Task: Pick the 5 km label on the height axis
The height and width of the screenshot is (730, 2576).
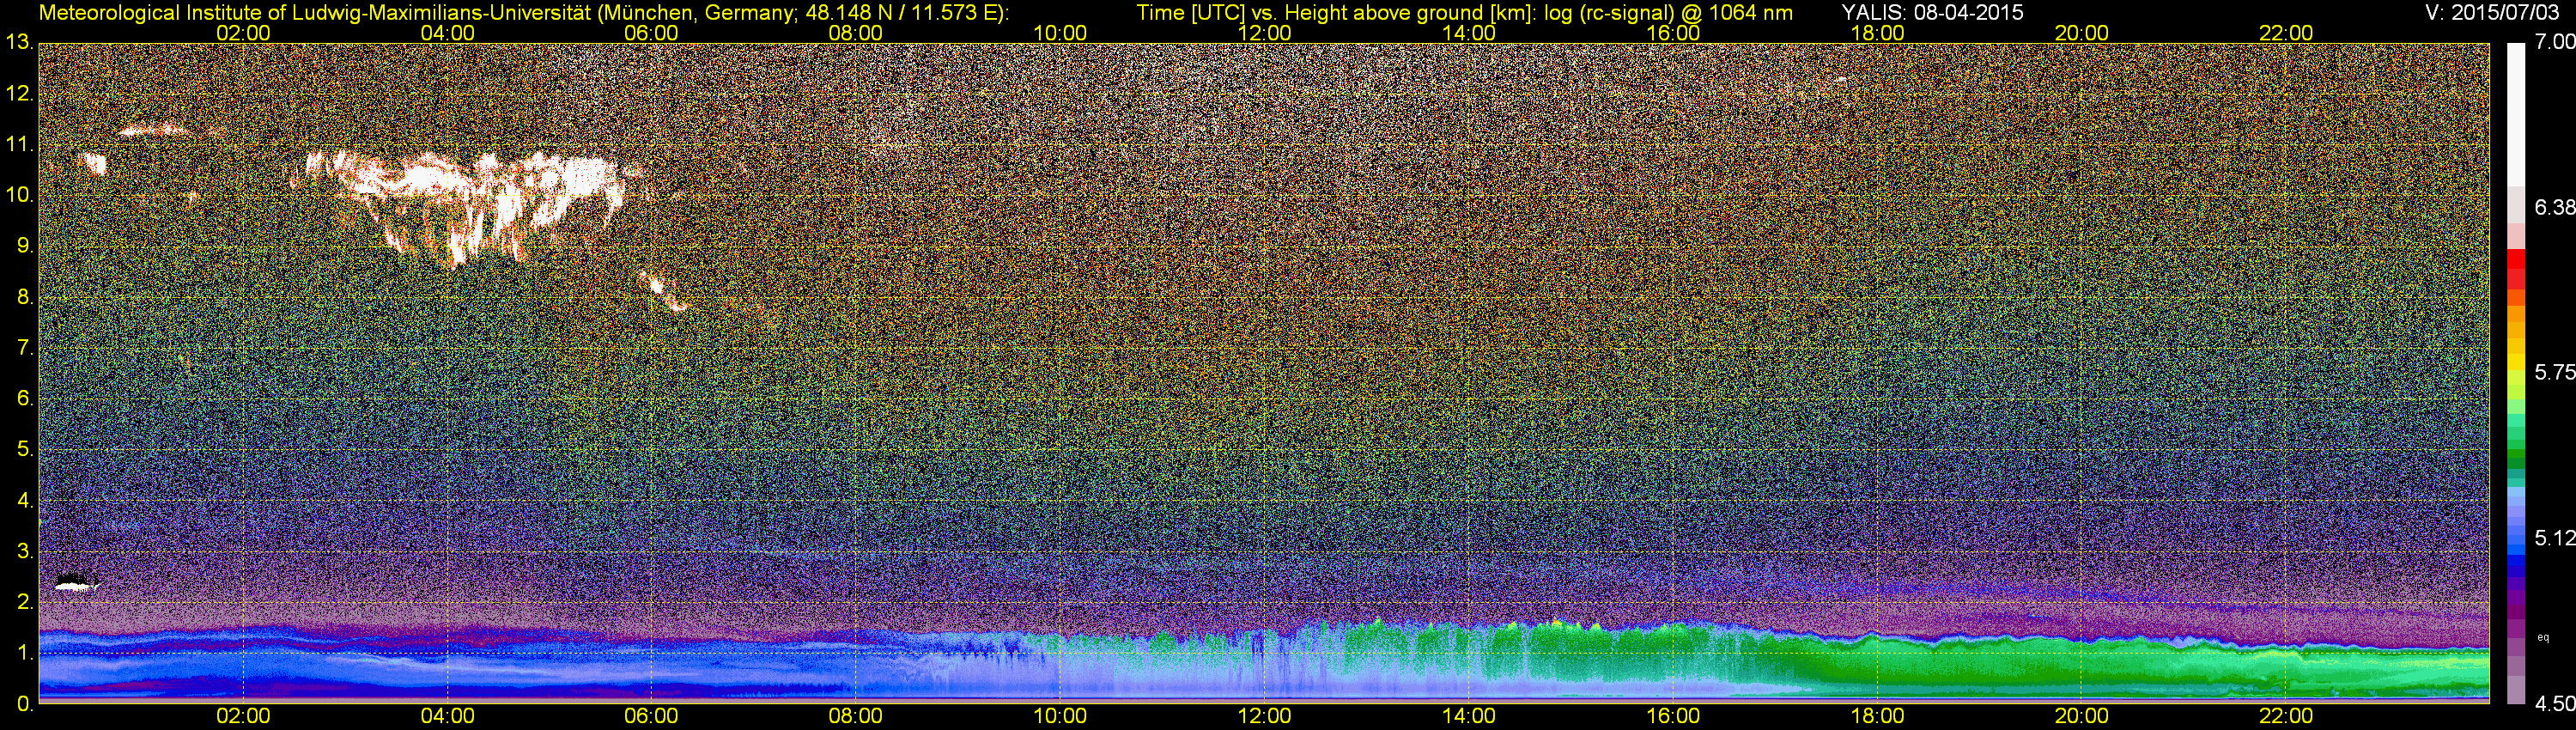Action: 24,449
